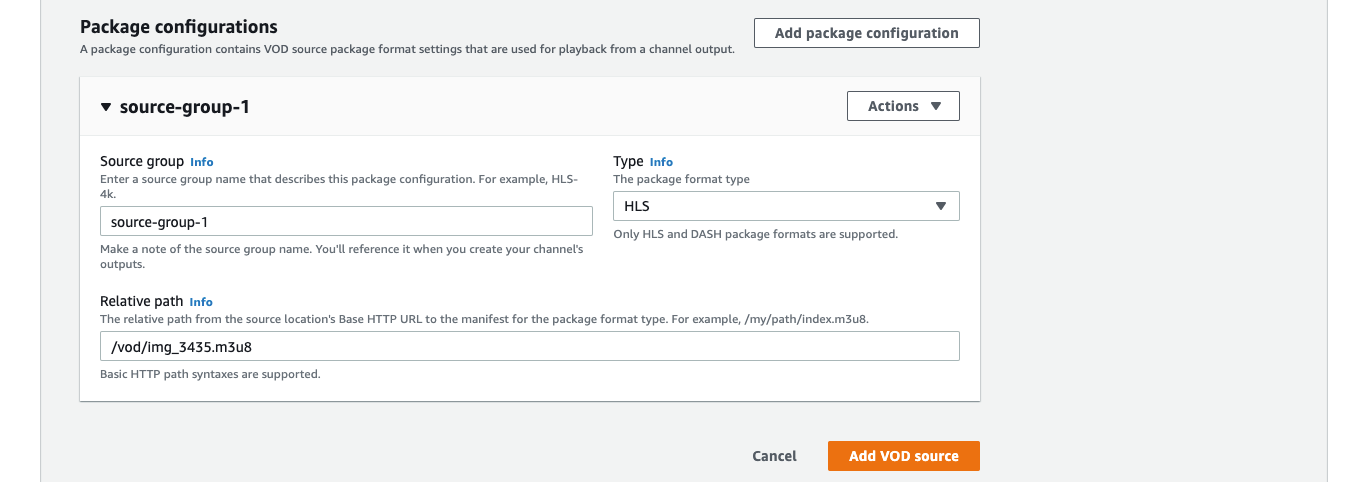Click the source-group-1 panel header title
1368x482 pixels.
point(184,106)
